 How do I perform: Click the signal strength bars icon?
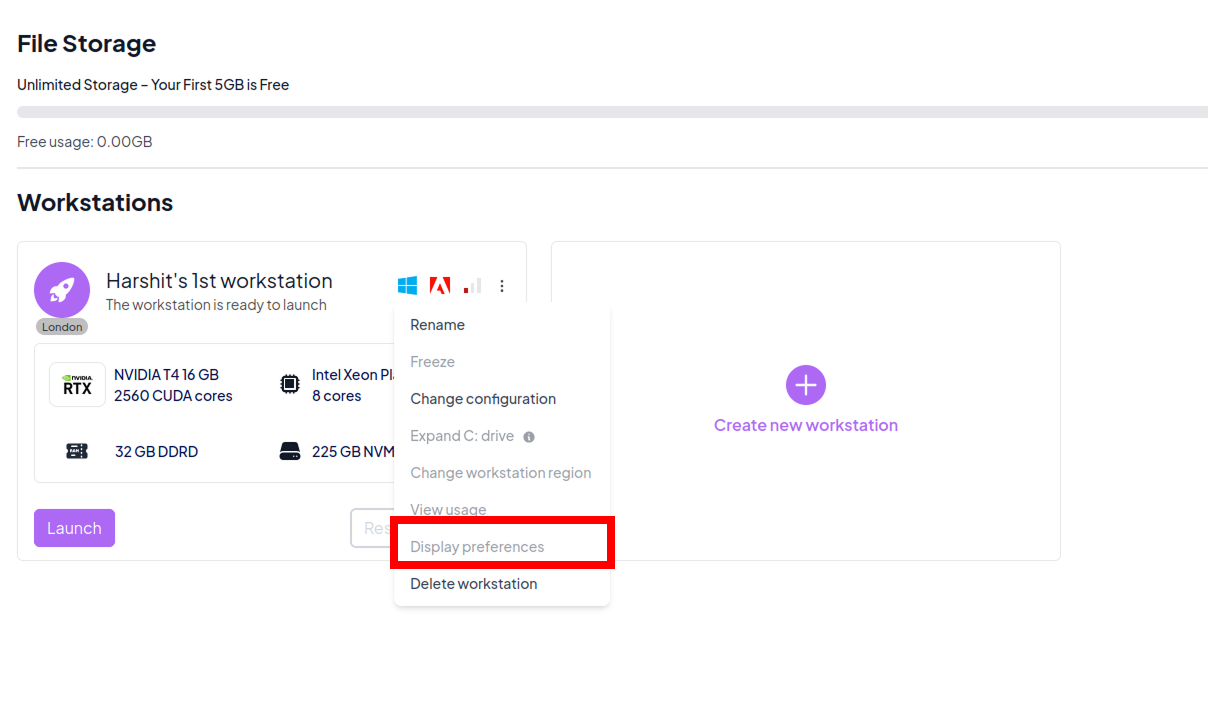[x=472, y=286]
